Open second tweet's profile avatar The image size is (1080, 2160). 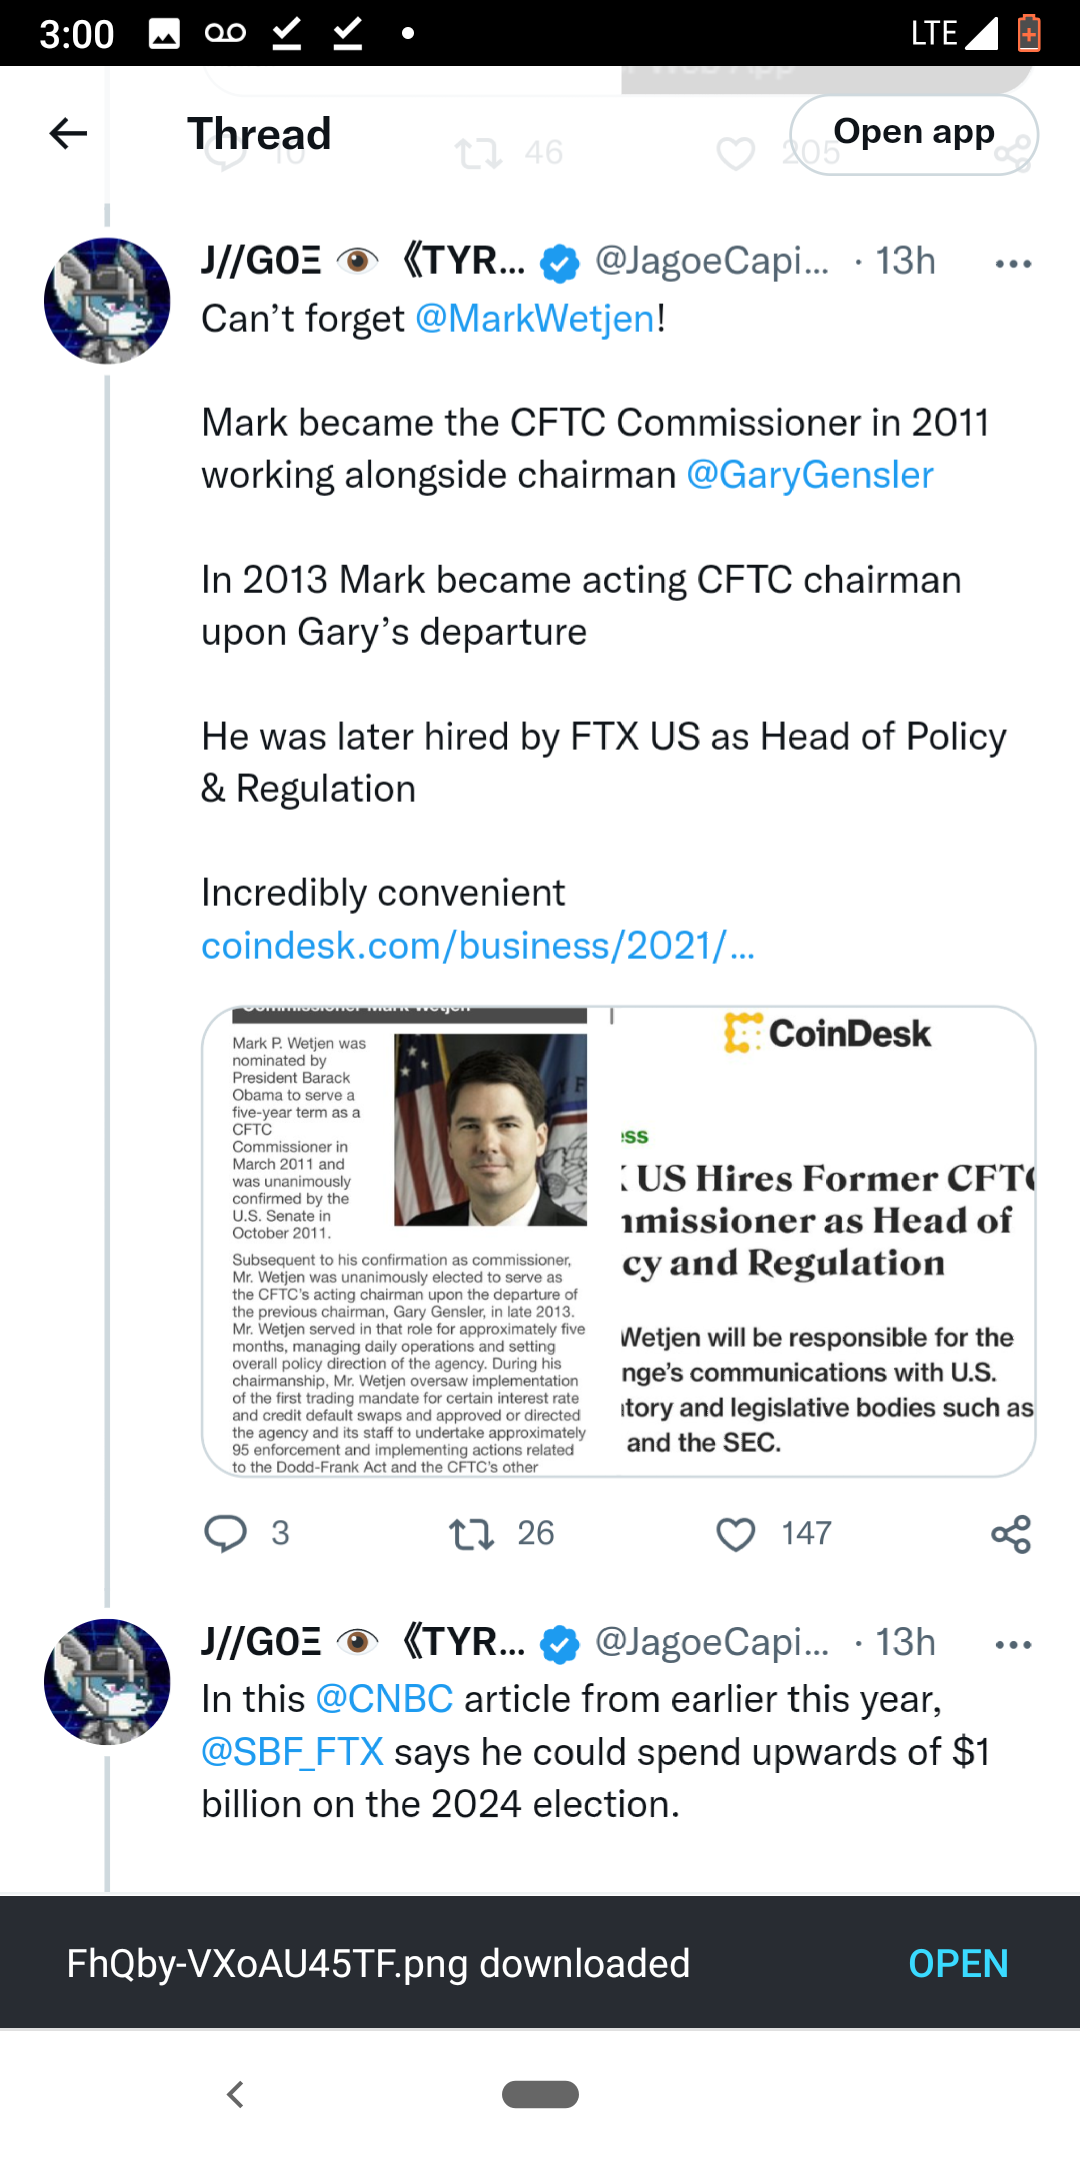click(x=107, y=1681)
